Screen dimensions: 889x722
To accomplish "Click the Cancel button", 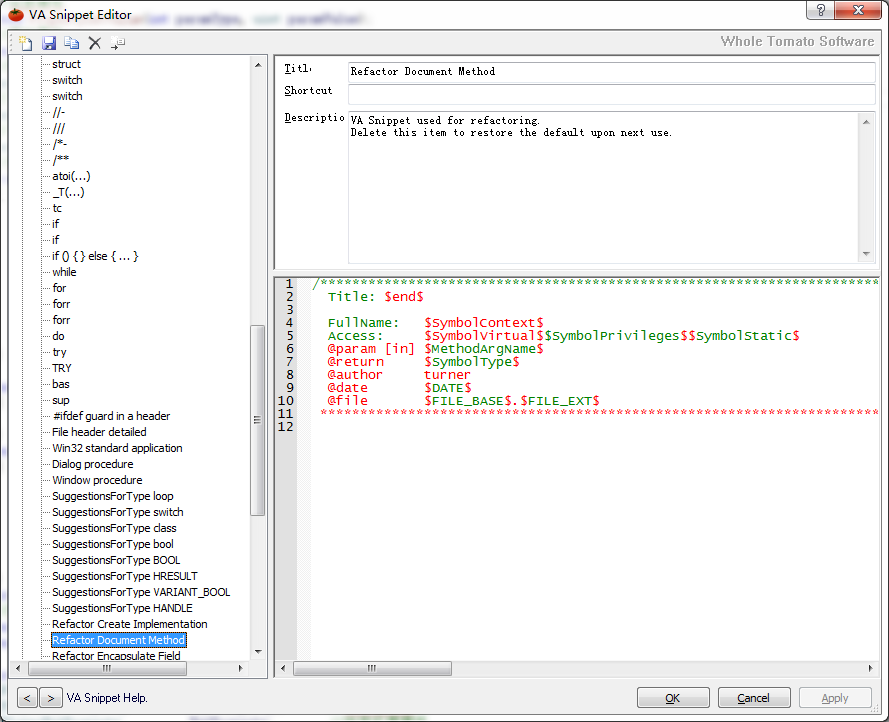I will click(x=753, y=698).
